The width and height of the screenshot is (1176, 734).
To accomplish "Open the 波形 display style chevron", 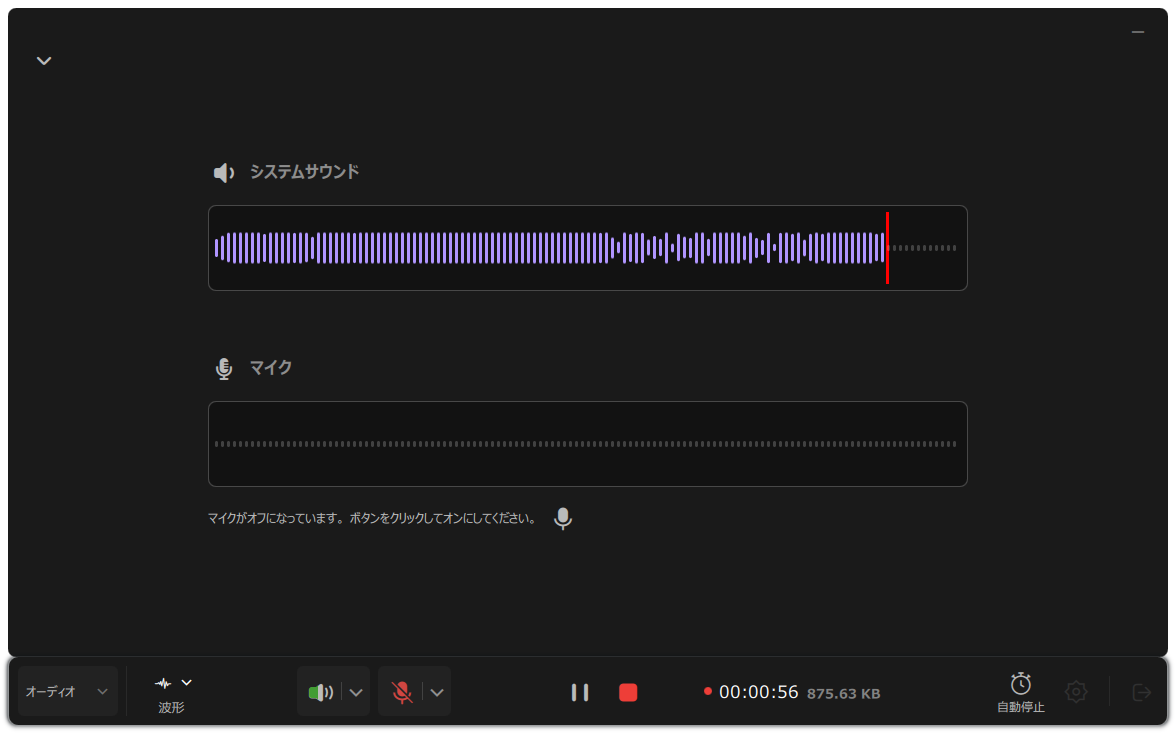I will 187,683.
